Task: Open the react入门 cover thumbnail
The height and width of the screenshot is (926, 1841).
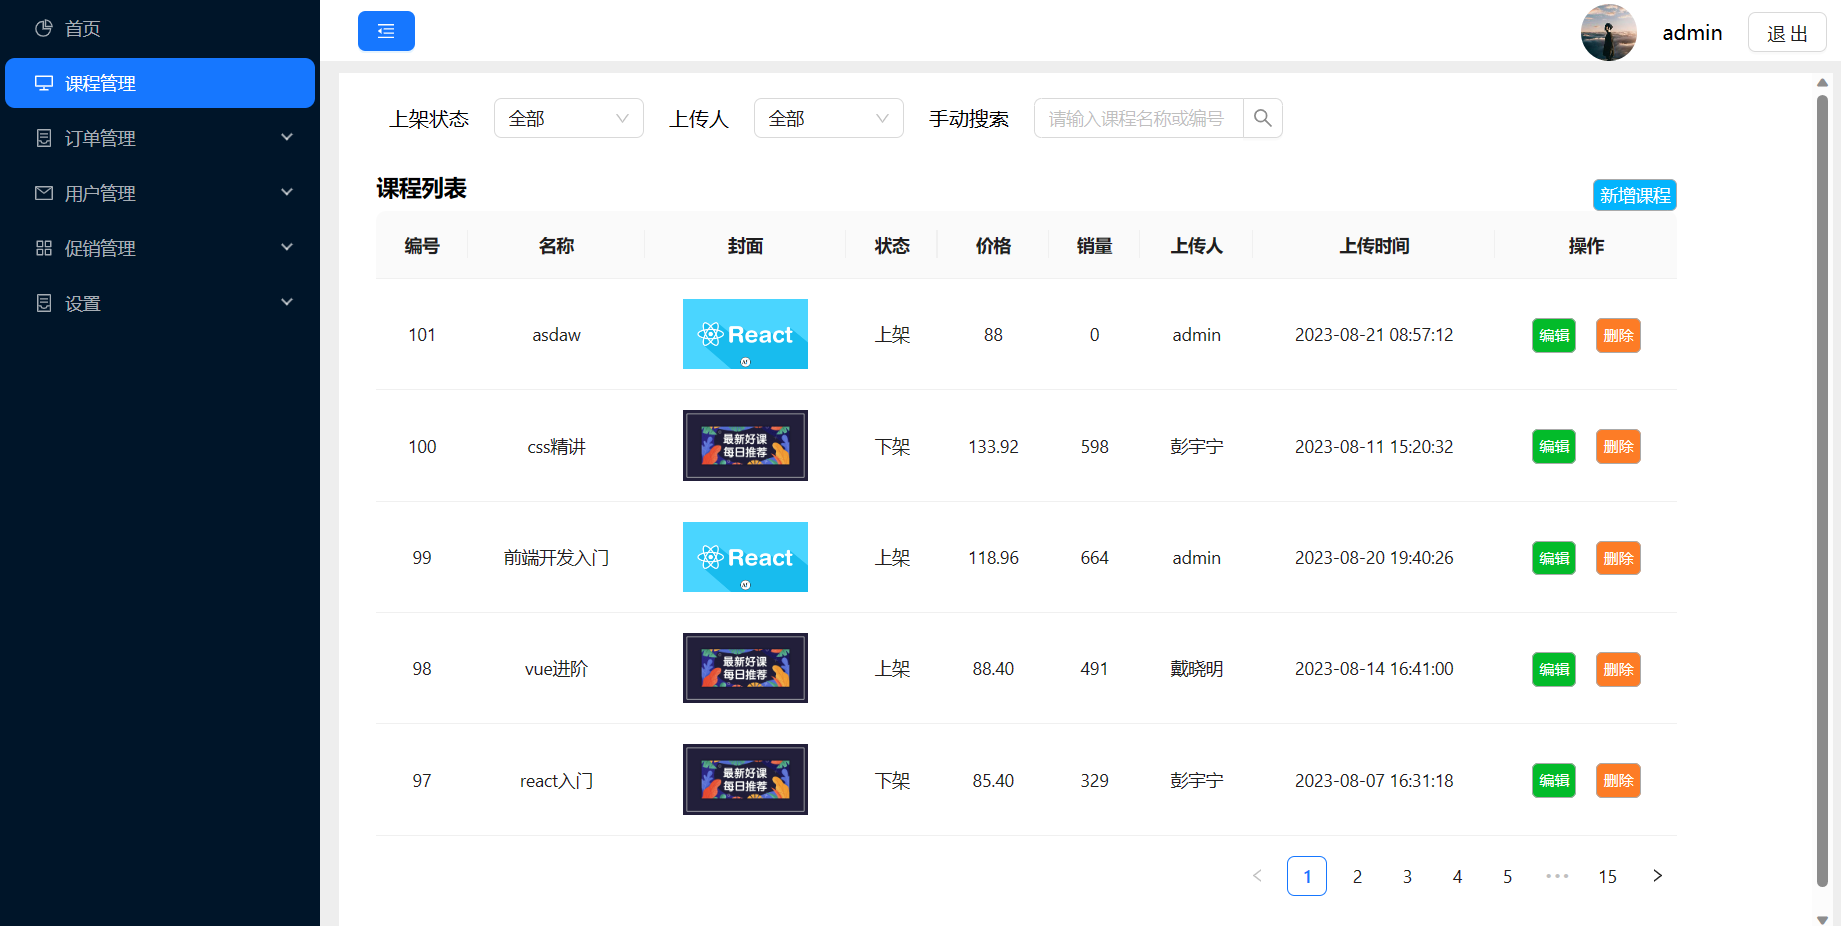Action: pos(745,779)
